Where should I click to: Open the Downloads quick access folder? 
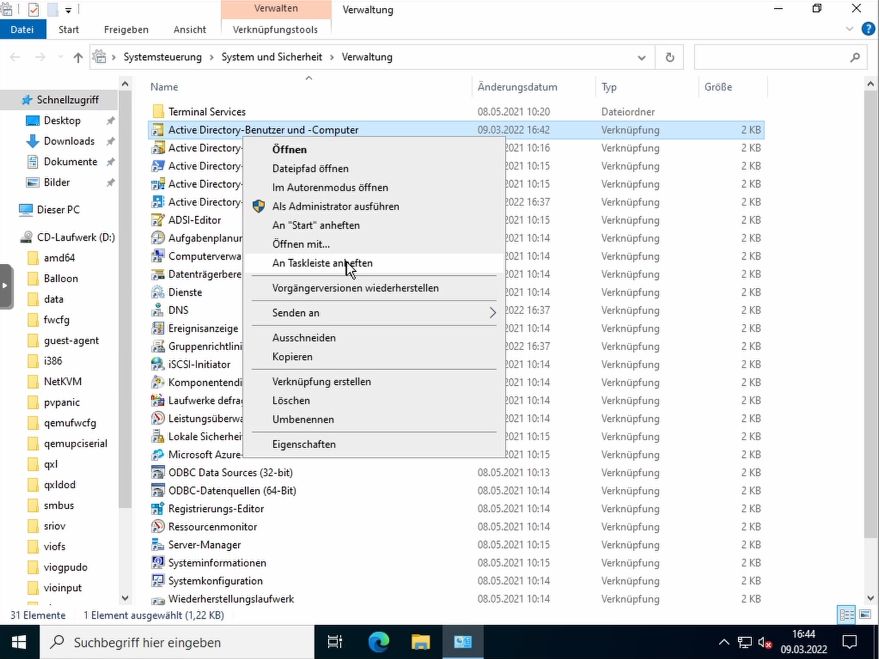(x=69, y=141)
